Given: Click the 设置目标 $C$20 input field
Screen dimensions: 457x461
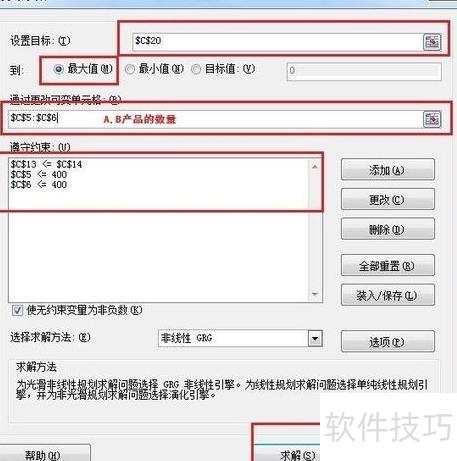Looking at the screenshot, I should tap(278, 42).
